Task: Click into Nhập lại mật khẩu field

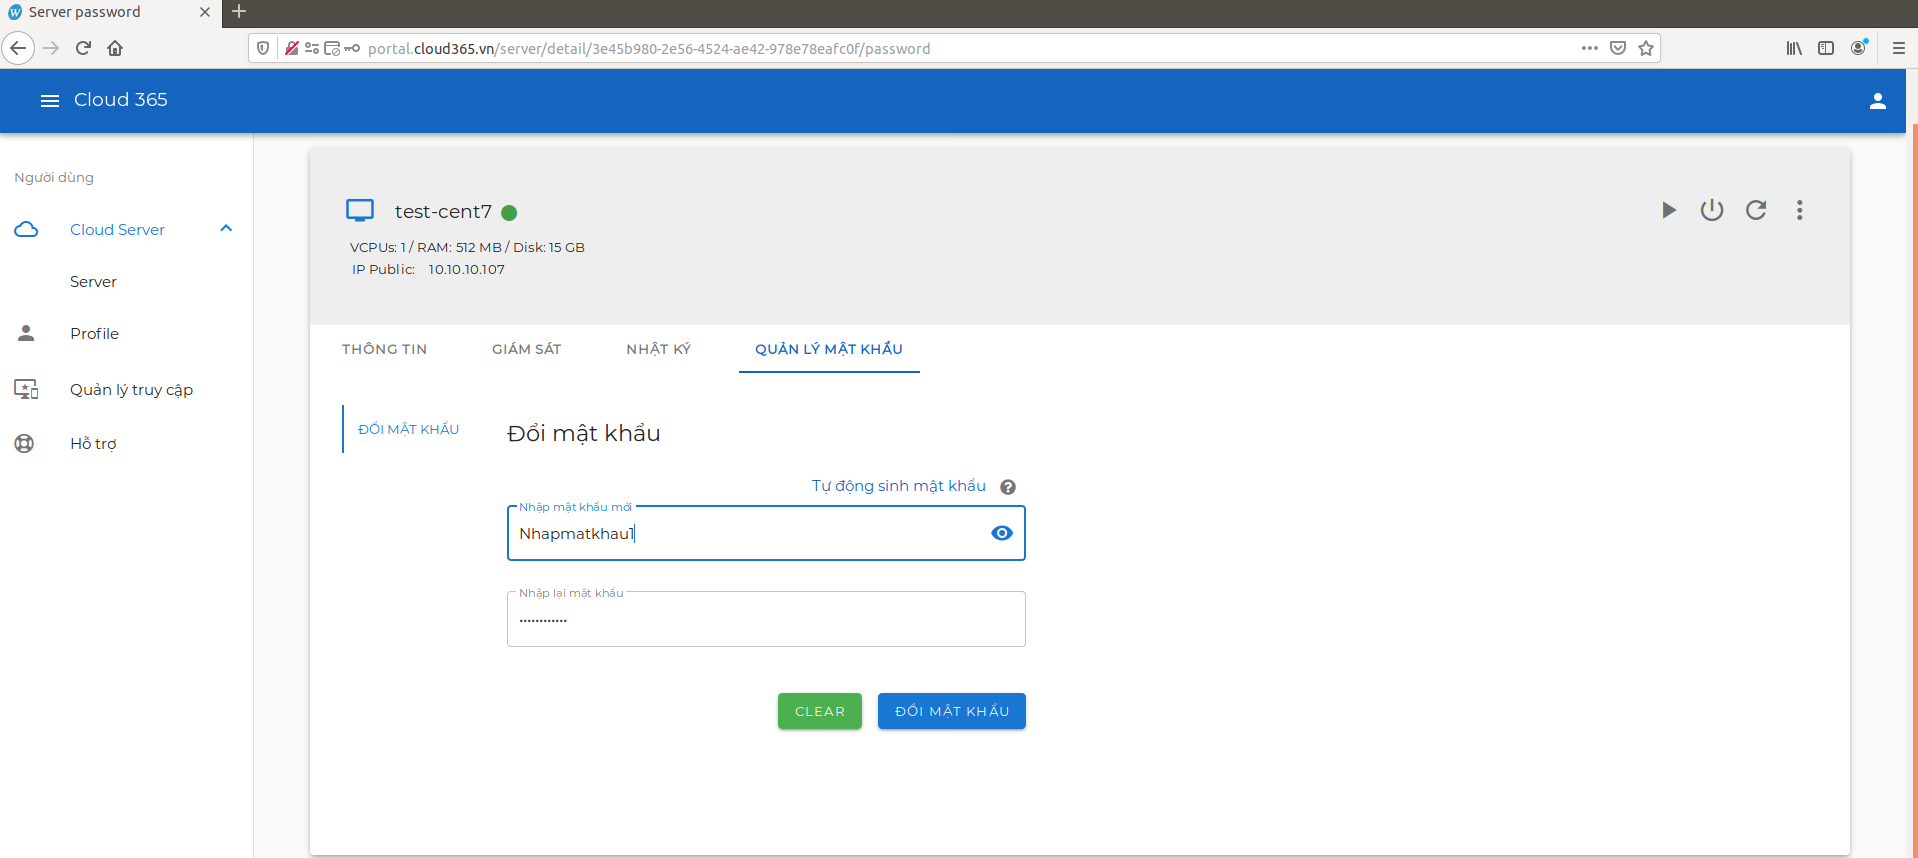Action: [766, 619]
